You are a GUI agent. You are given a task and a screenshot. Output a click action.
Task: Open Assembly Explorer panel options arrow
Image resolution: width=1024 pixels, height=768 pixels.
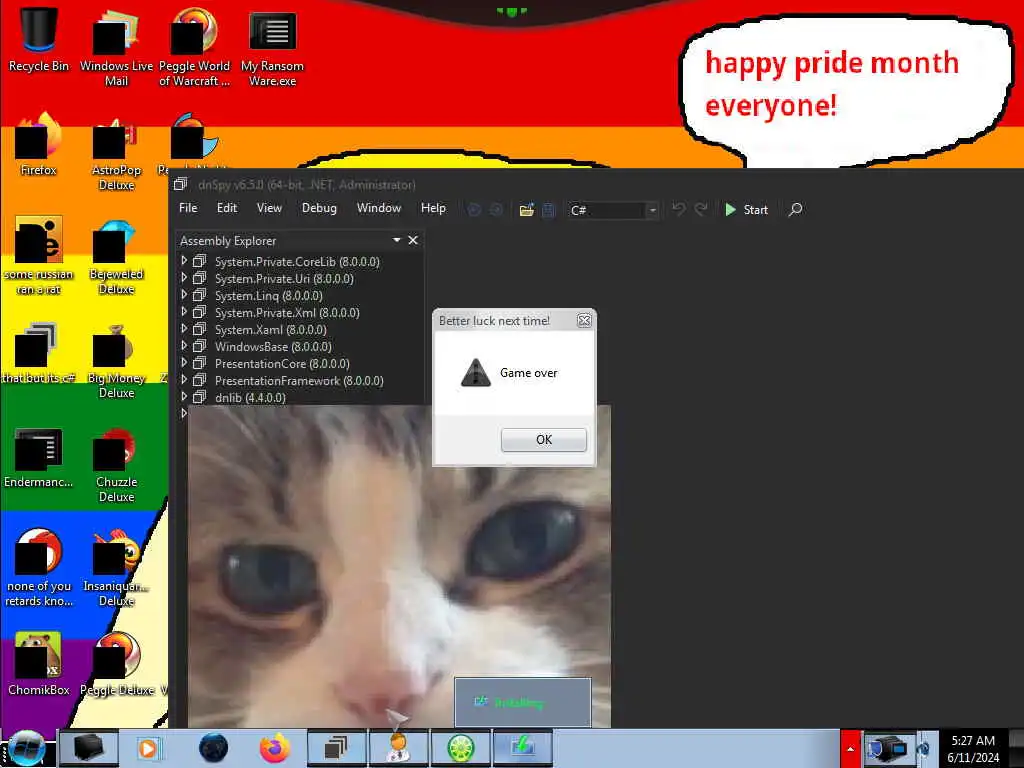click(x=396, y=240)
